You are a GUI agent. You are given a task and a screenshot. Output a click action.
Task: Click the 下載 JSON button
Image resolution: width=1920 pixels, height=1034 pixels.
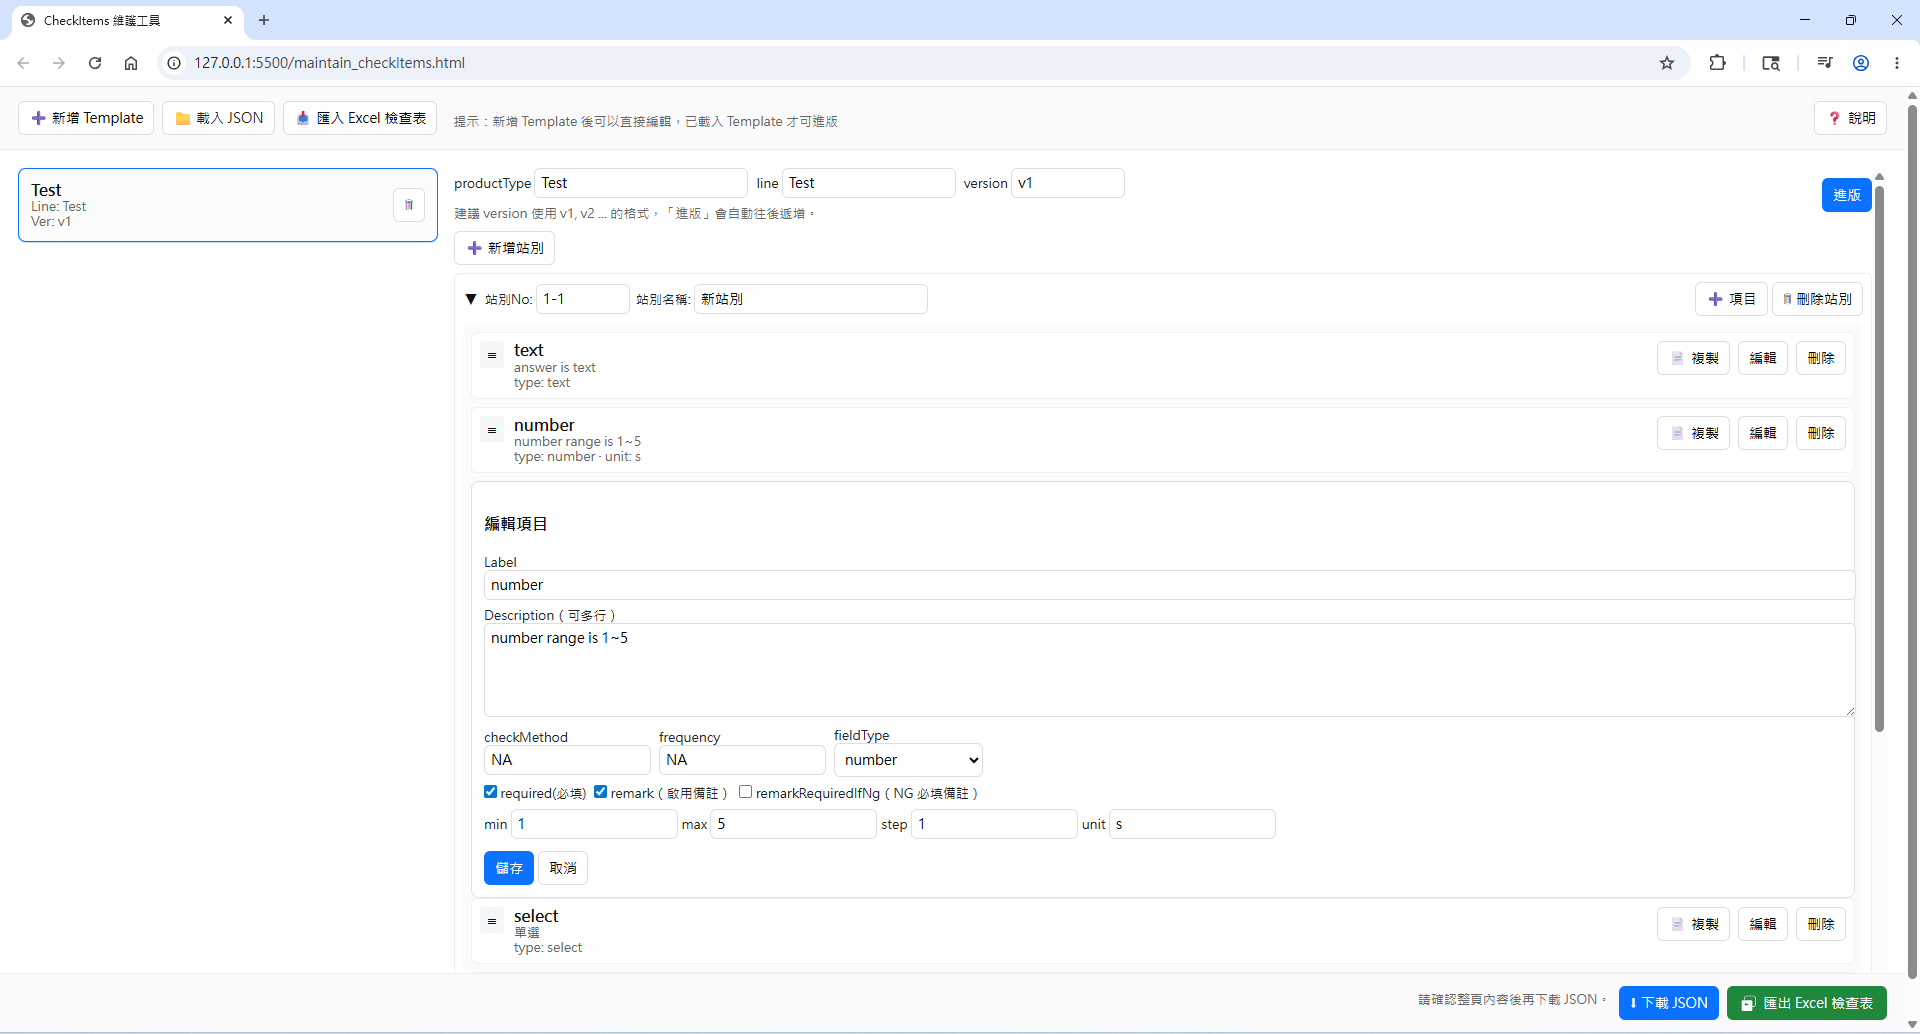[x=1669, y=1003]
